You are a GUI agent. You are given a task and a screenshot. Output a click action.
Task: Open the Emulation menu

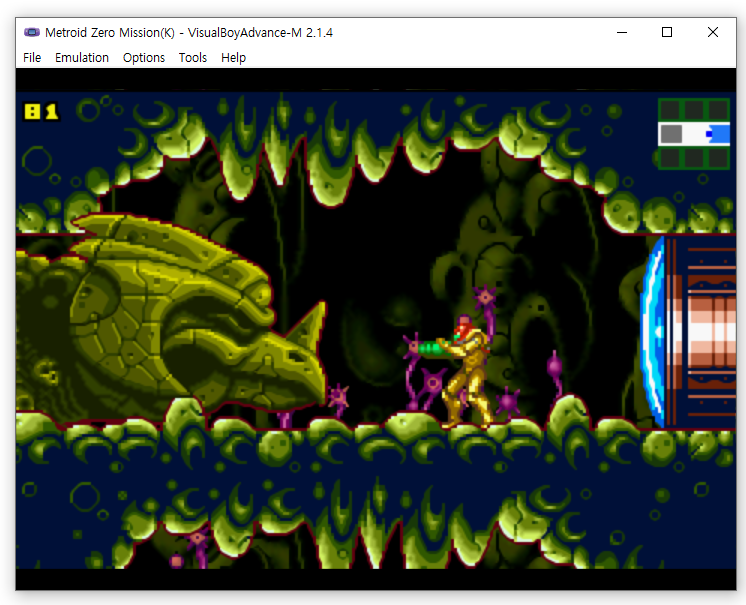pos(82,58)
